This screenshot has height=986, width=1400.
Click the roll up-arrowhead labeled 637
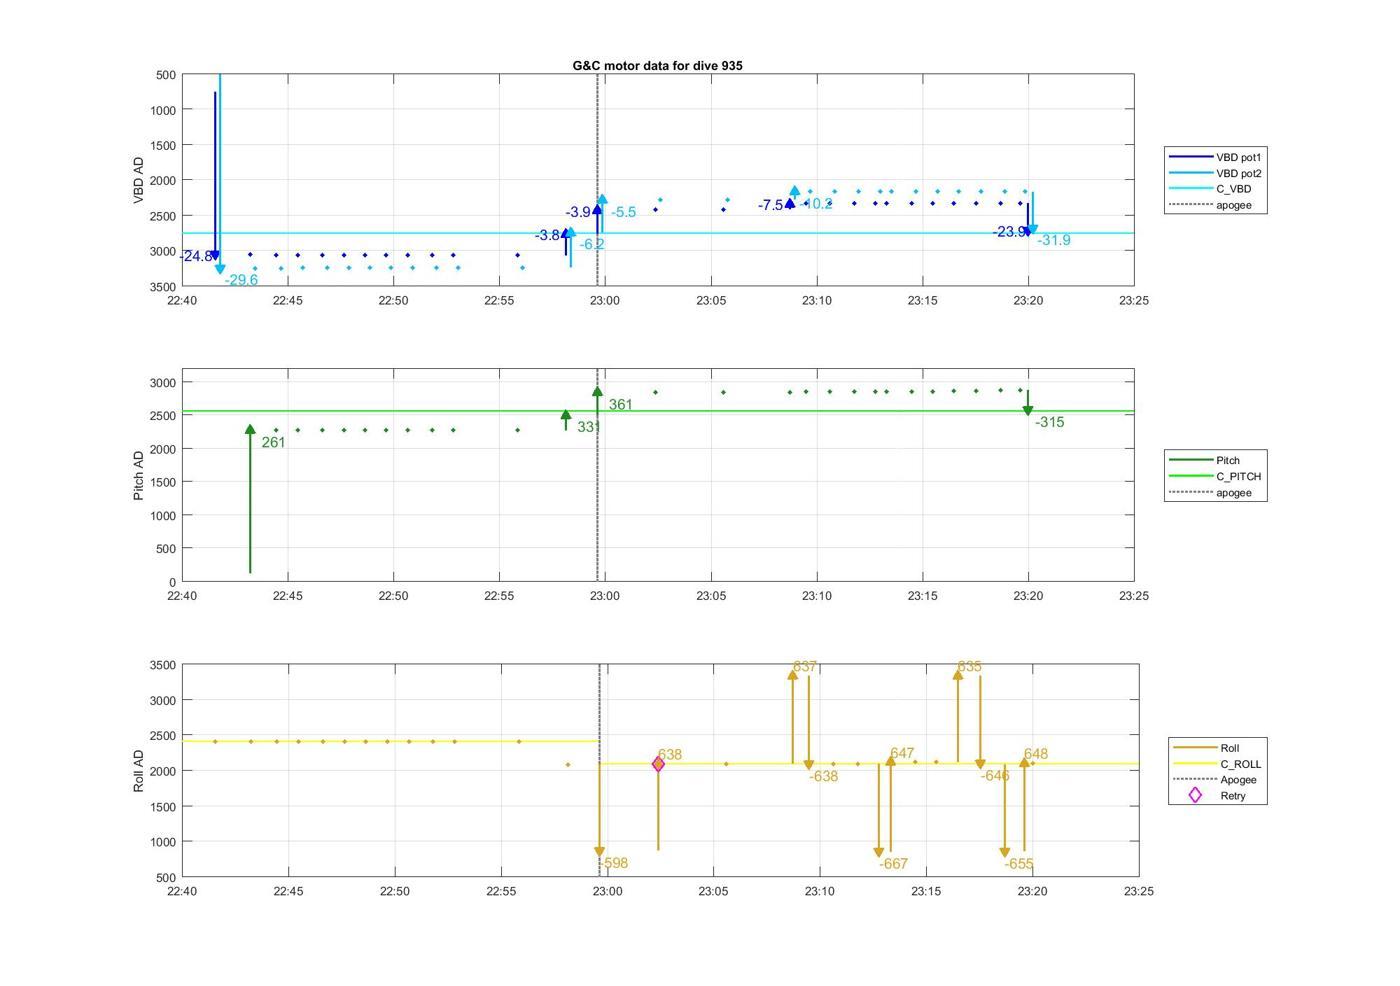click(x=792, y=675)
